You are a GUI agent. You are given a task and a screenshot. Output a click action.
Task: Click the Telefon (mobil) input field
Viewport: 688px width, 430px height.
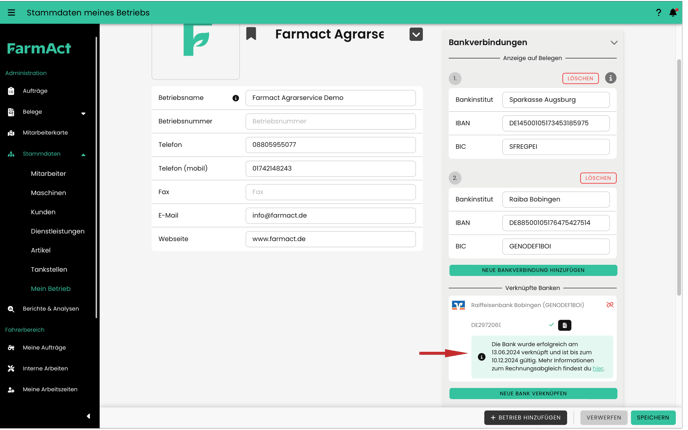click(330, 169)
